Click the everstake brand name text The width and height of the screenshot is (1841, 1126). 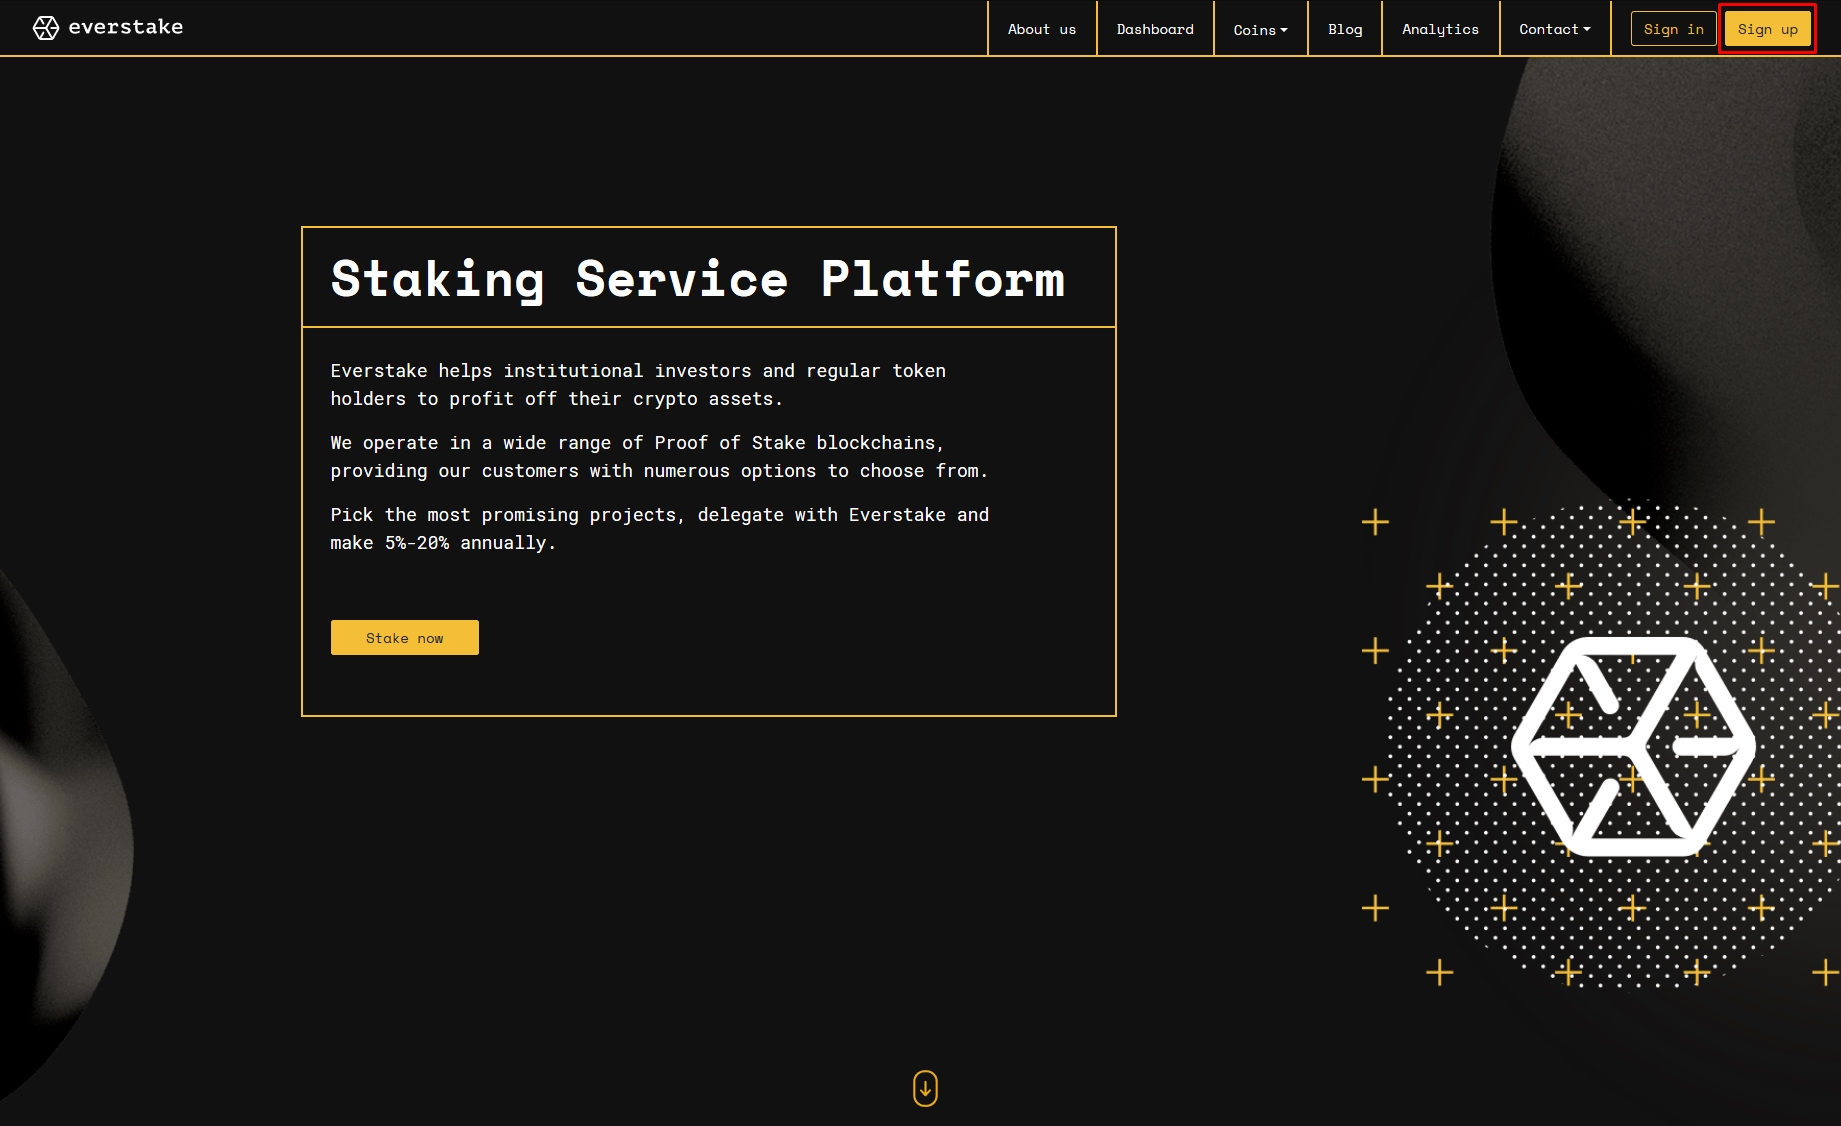(x=126, y=27)
